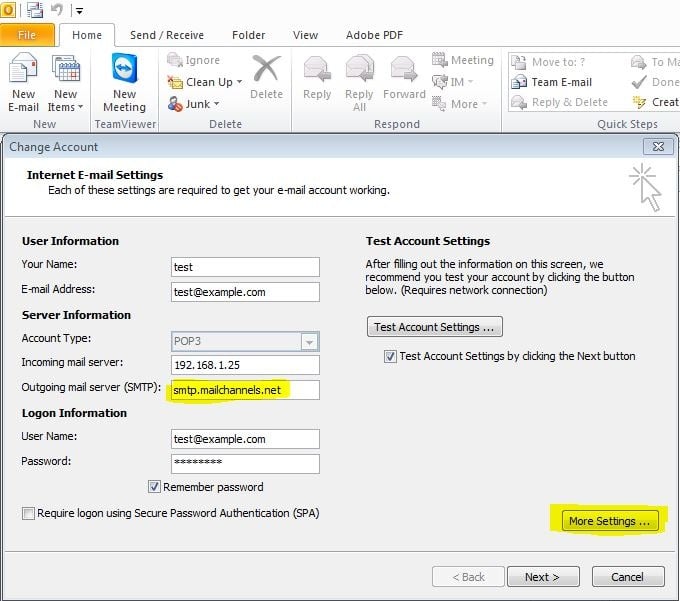The height and width of the screenshot is (601, 680).
Task: Open the Customize Quick Access Toolbar arrow
Action: point(79,11)
